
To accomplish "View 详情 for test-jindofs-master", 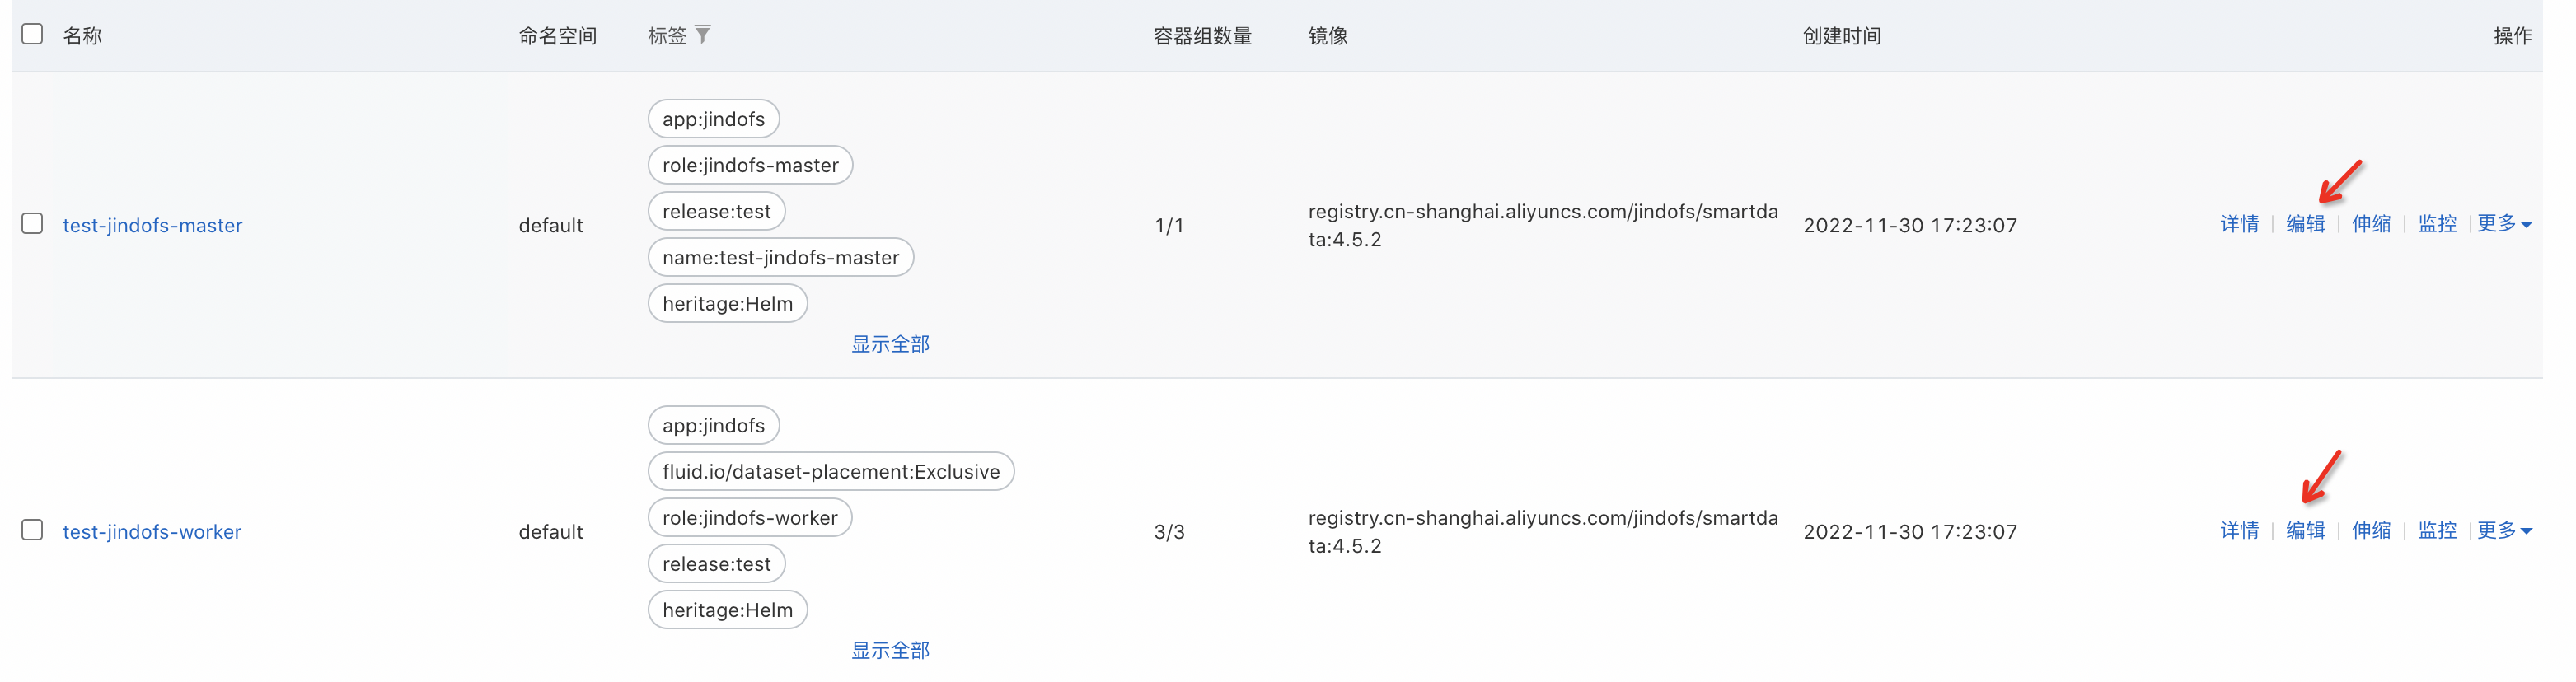I will [x=2238, y=224].
